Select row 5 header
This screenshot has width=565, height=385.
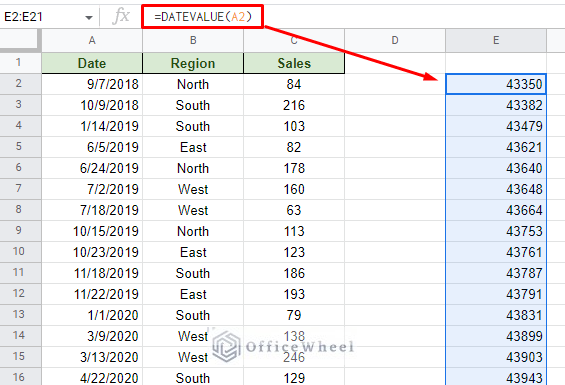(21, 147)
